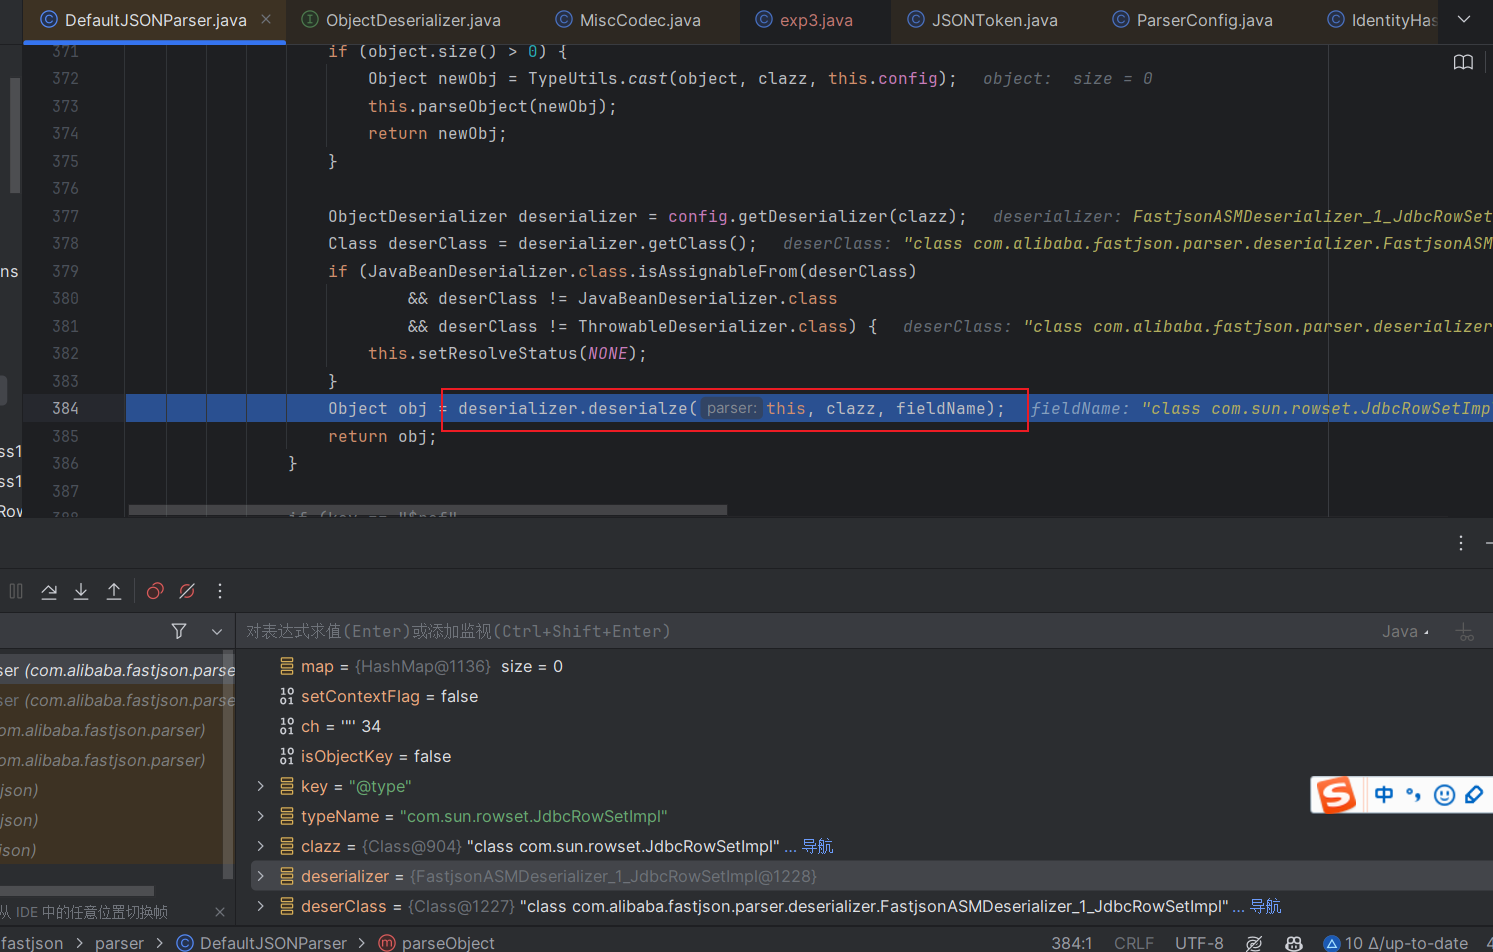Click the Sogou input method S logo

pyautogui.click(x=1336, y=795)
